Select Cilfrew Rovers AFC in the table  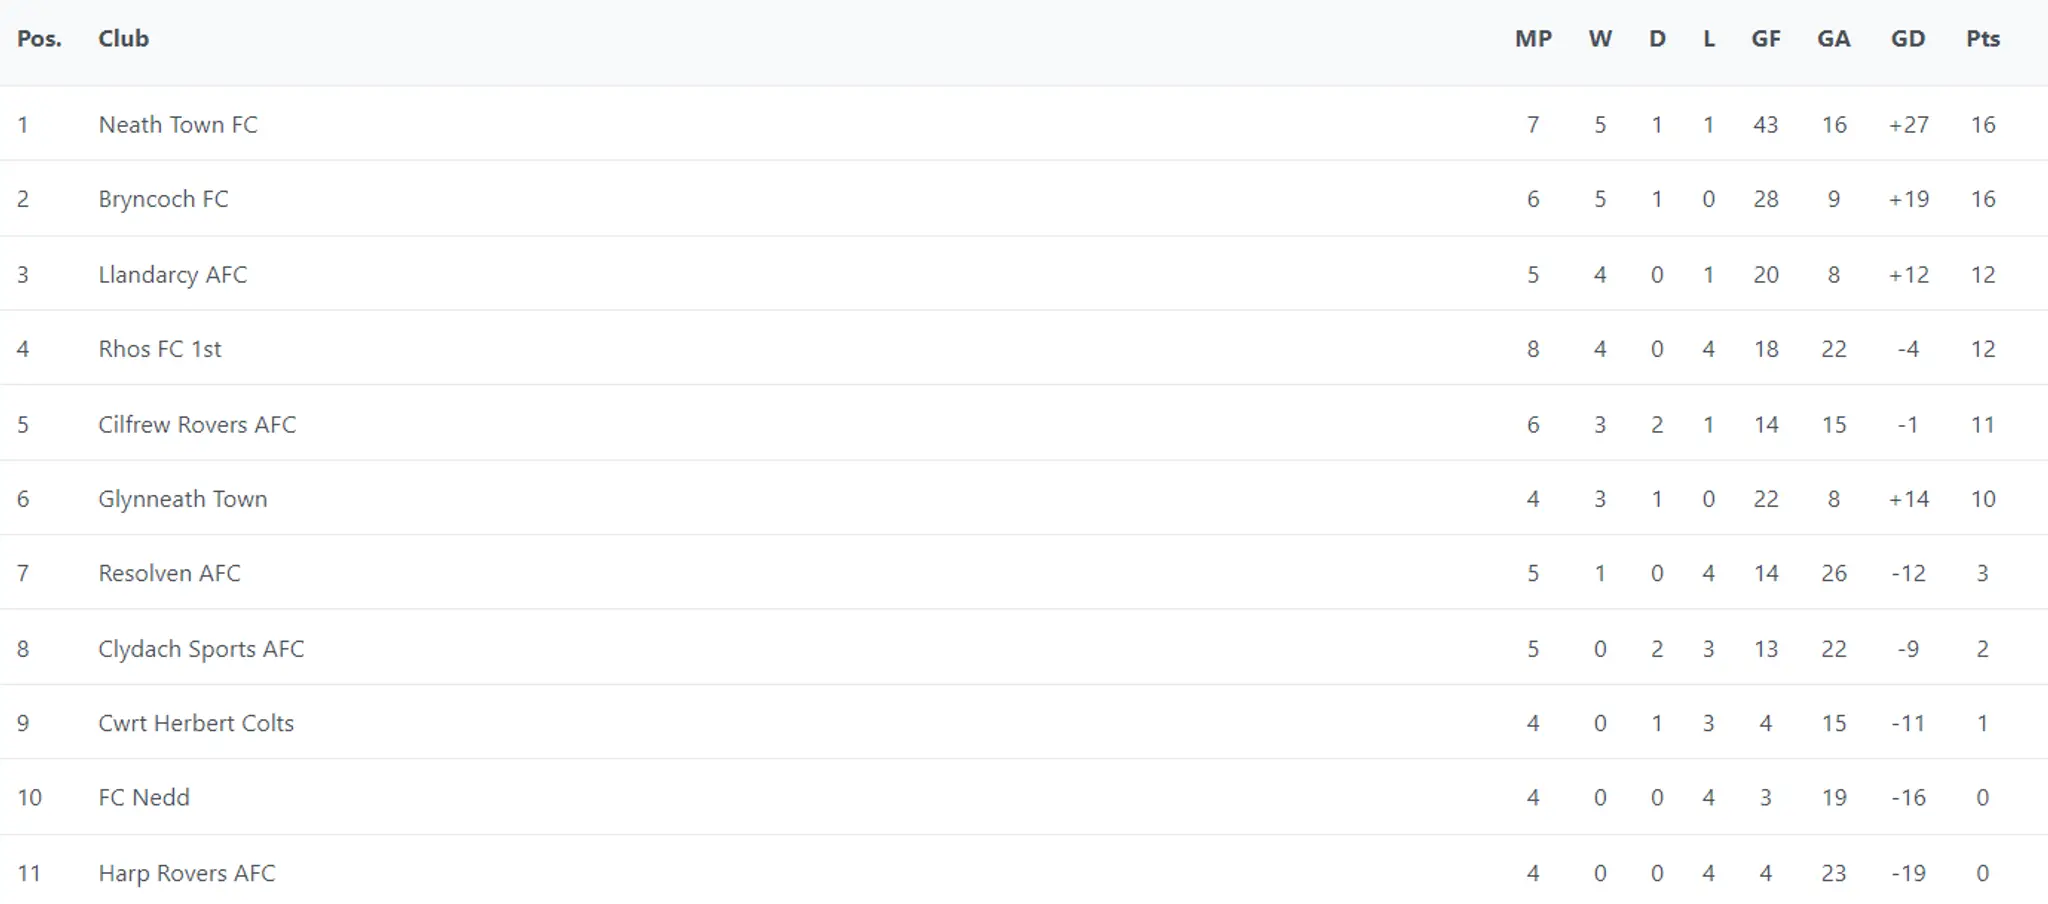197,425
